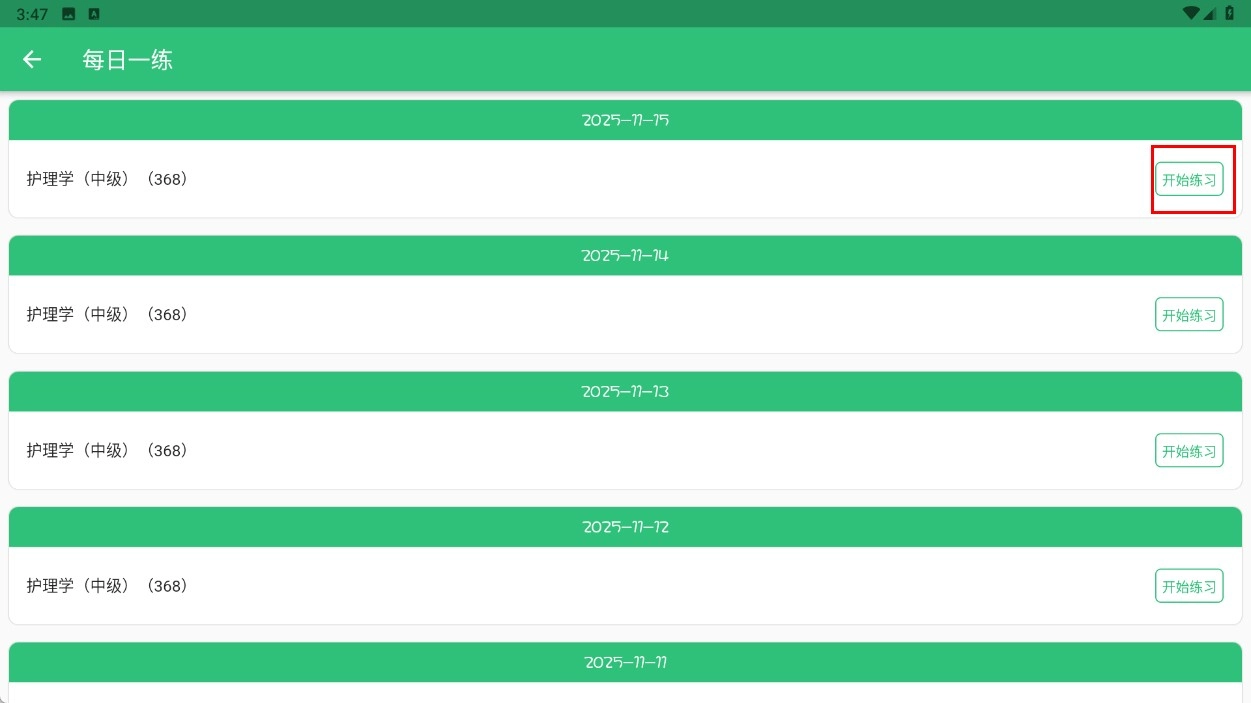1251x703 pixels.
Task: Click the 3:47 clock in status bar
Action: (x=32, y=14)
